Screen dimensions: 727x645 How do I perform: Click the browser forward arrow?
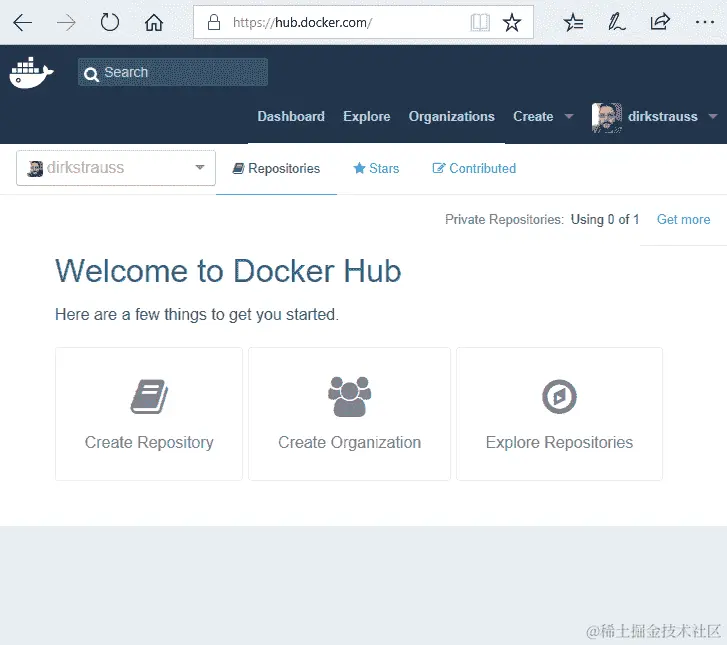(66, 22)
